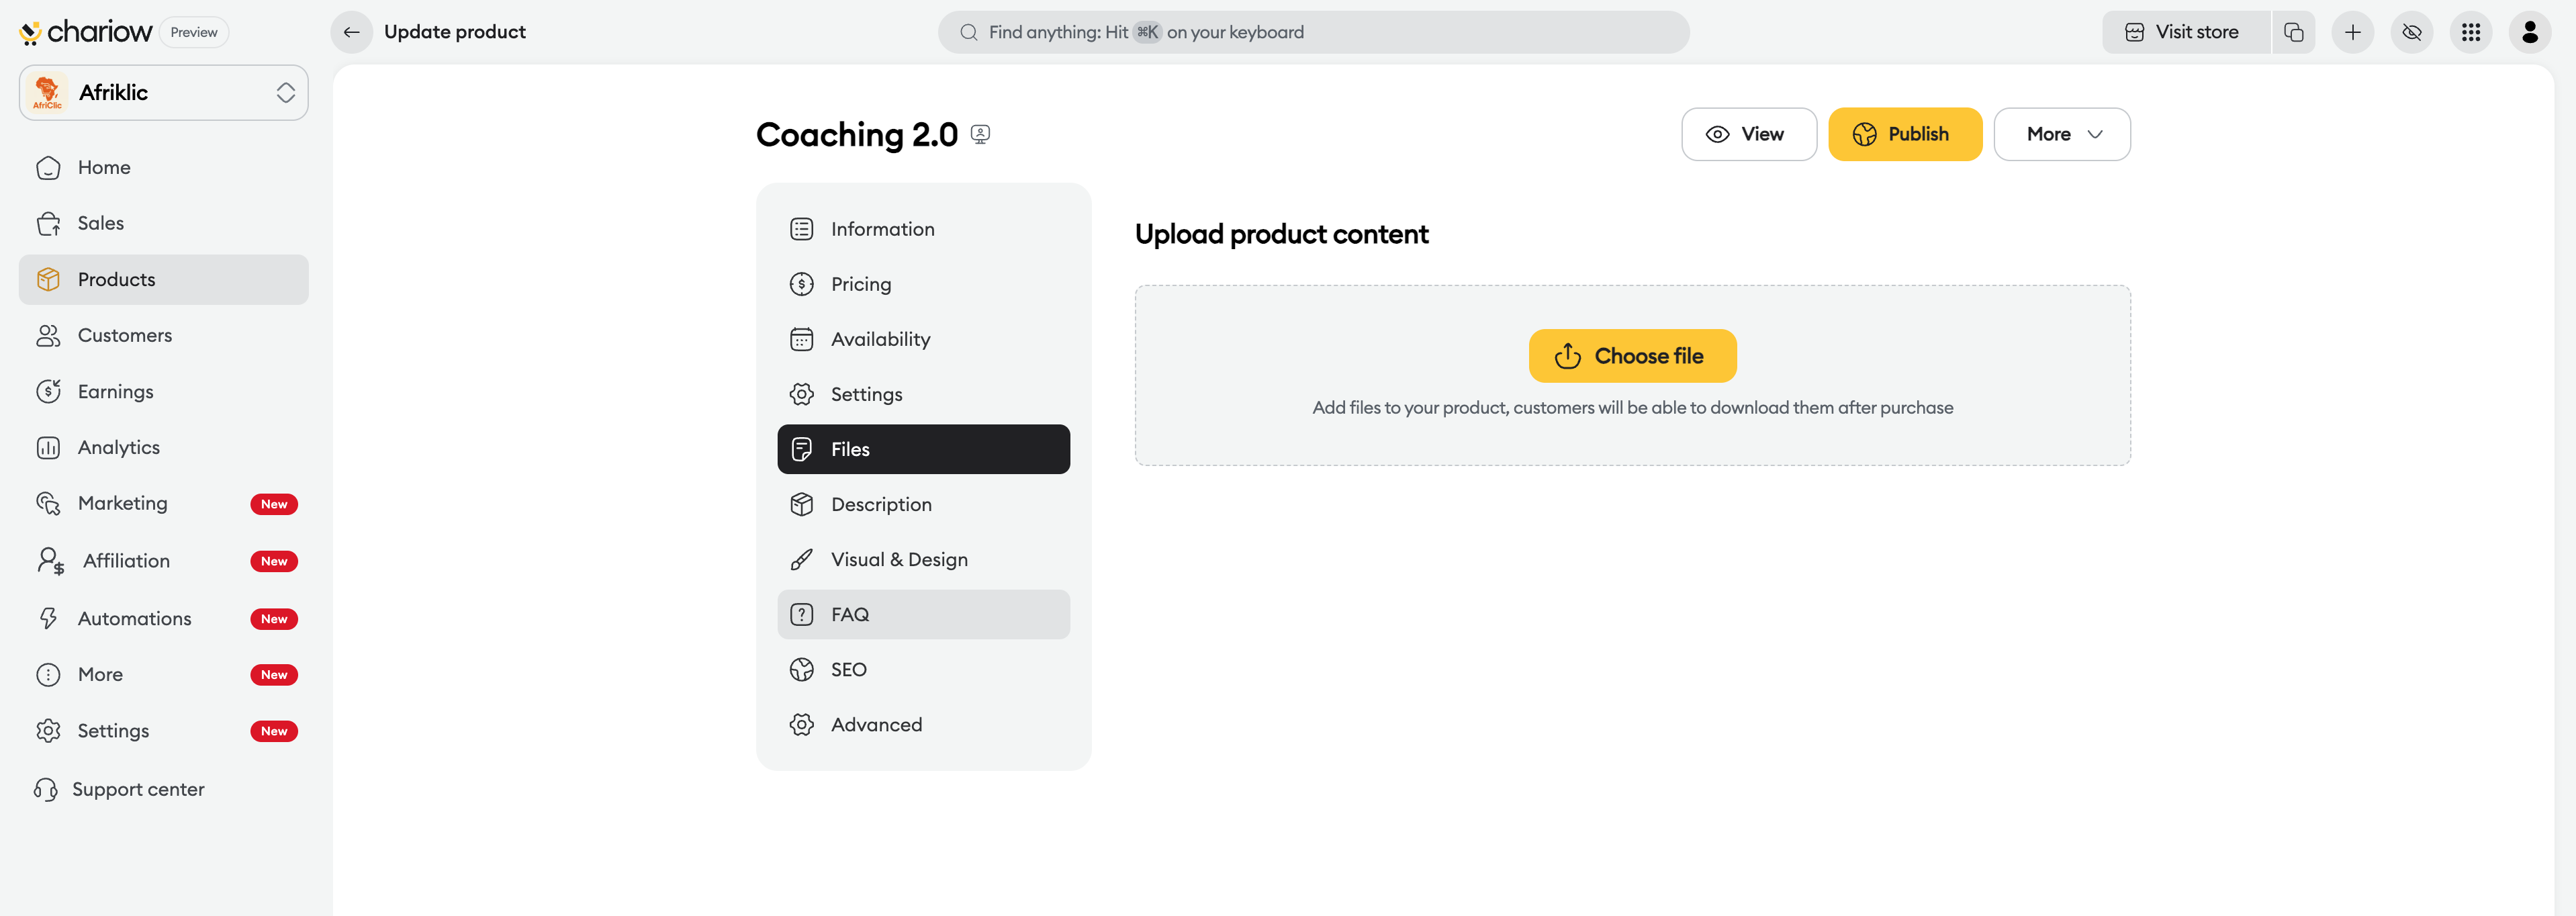Image resolution: width=2576 pixels, height=916 pixels.
Task: Click the Choose file button
Action: pyautogui.click(x=1632, y=356)
